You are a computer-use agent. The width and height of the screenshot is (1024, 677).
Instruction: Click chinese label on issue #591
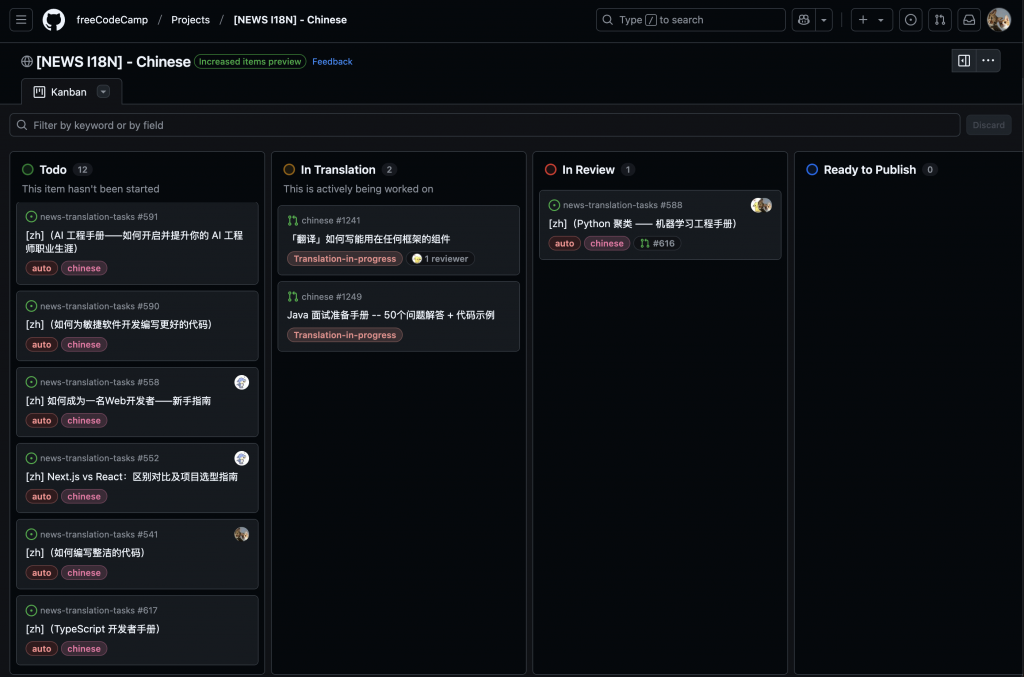[x=84, y=268]
